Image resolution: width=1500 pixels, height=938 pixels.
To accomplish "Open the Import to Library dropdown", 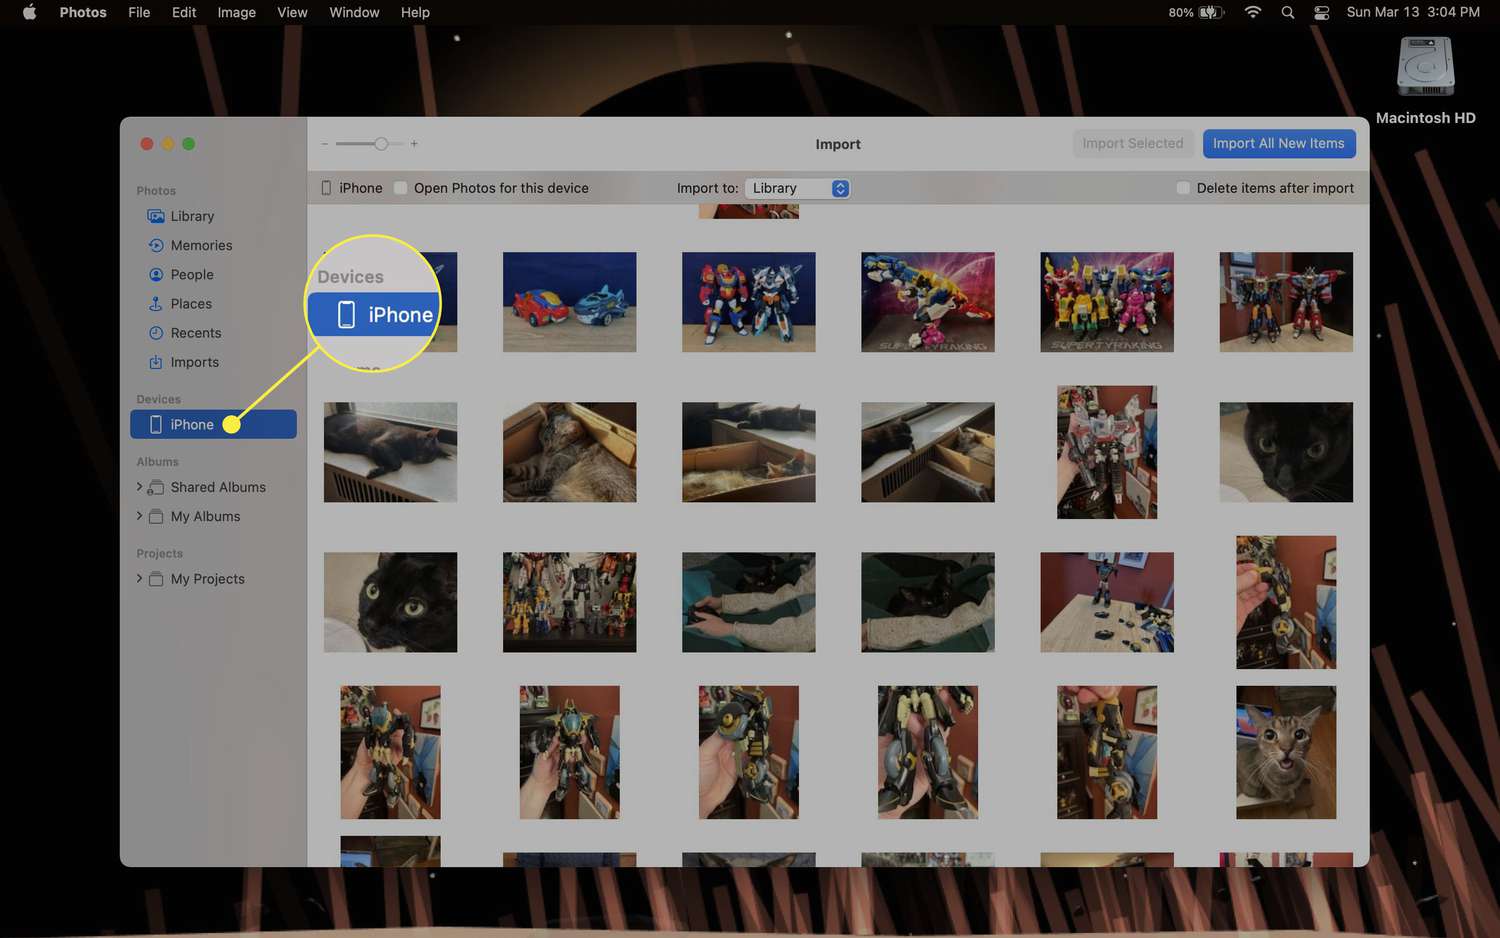I will click(x=798, y=188).
